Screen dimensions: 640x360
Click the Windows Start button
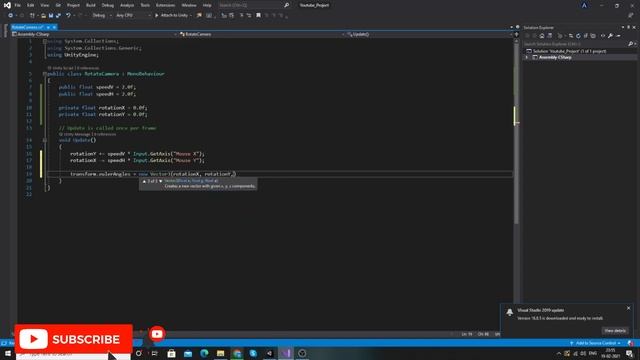click(7, 353)
